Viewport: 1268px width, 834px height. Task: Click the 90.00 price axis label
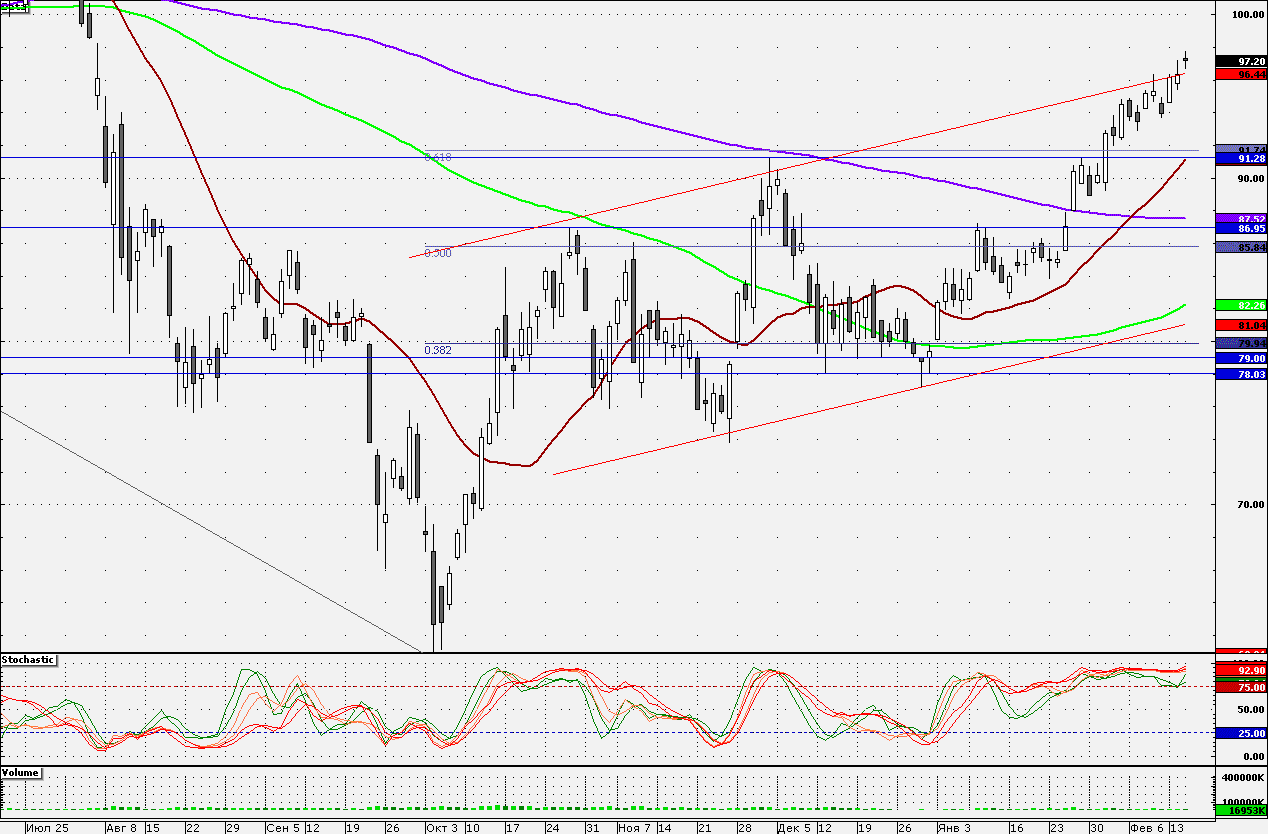pyautogui.click(x=1250, y=178)
